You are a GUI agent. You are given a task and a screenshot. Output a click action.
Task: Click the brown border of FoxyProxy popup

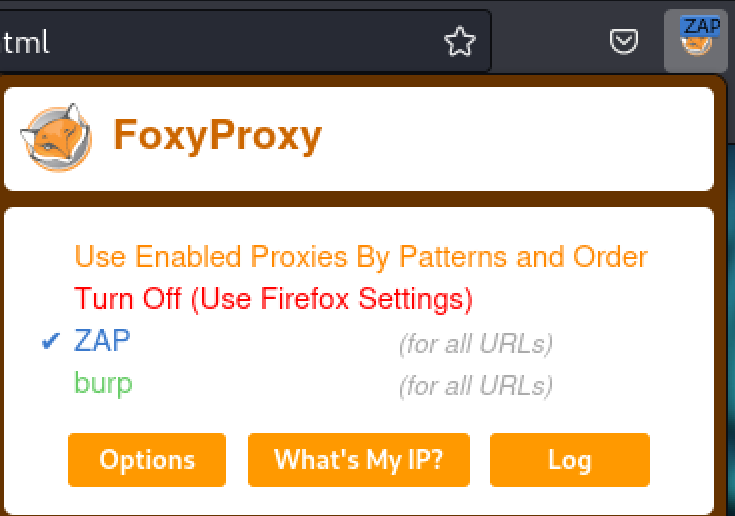click(x=360, y=199)
